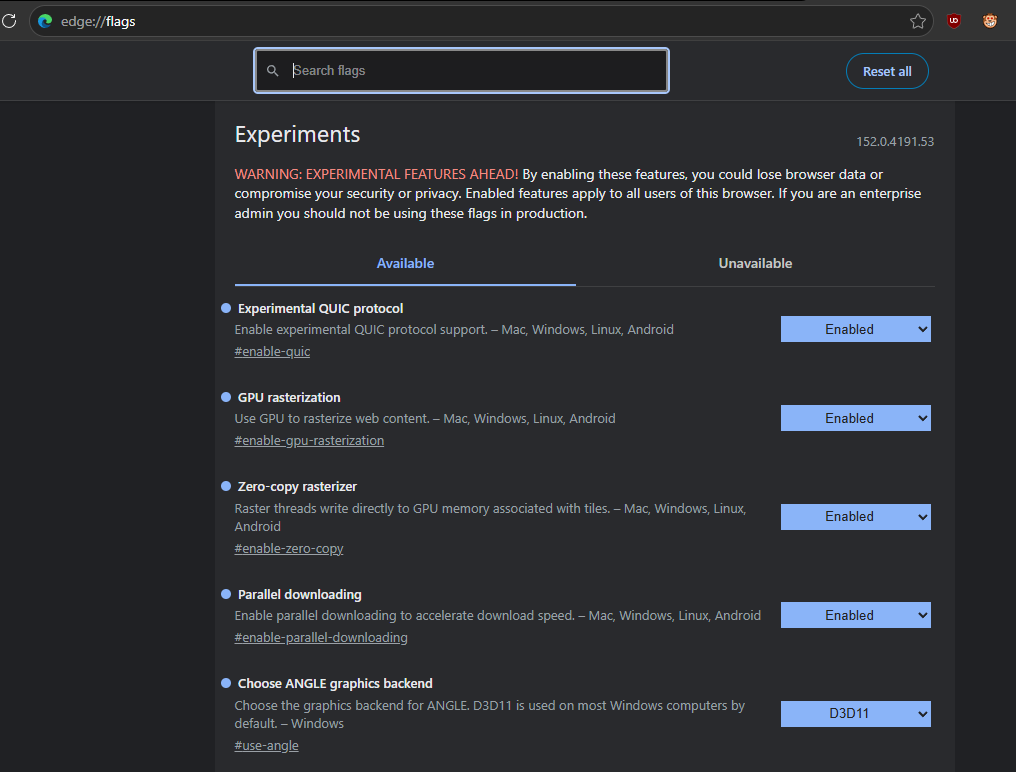The height and width of the screenshot is (772, 1016).
Task: Open the #enable-zero-copy link
Action: coord(289,548)
